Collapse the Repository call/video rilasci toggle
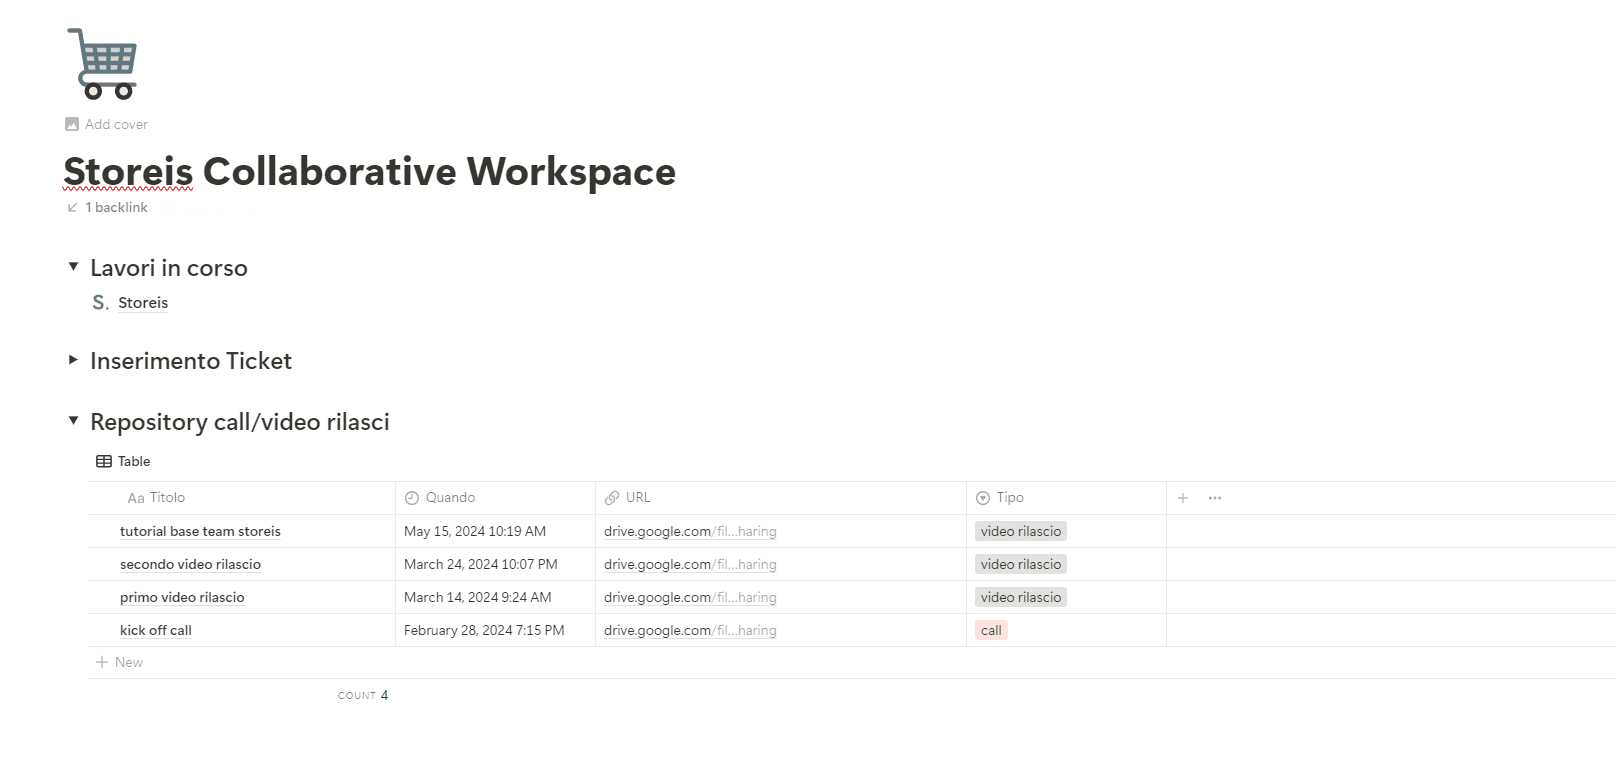This screenshot has width=1616, height=778. (73, 421)
